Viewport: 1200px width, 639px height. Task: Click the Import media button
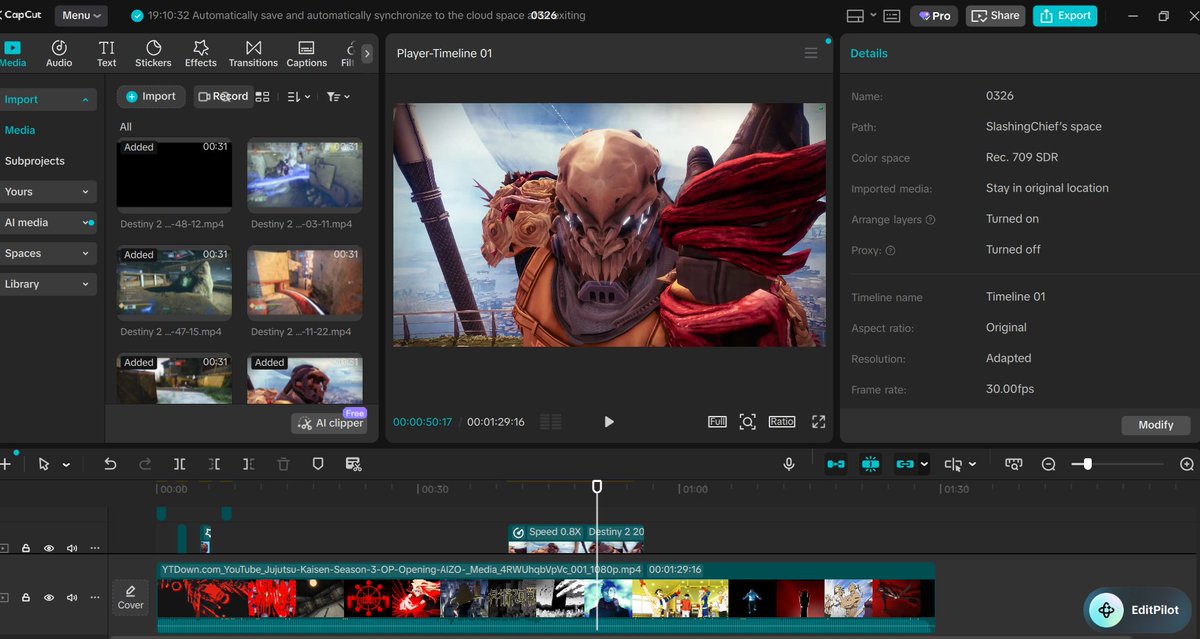click(151, 97)
